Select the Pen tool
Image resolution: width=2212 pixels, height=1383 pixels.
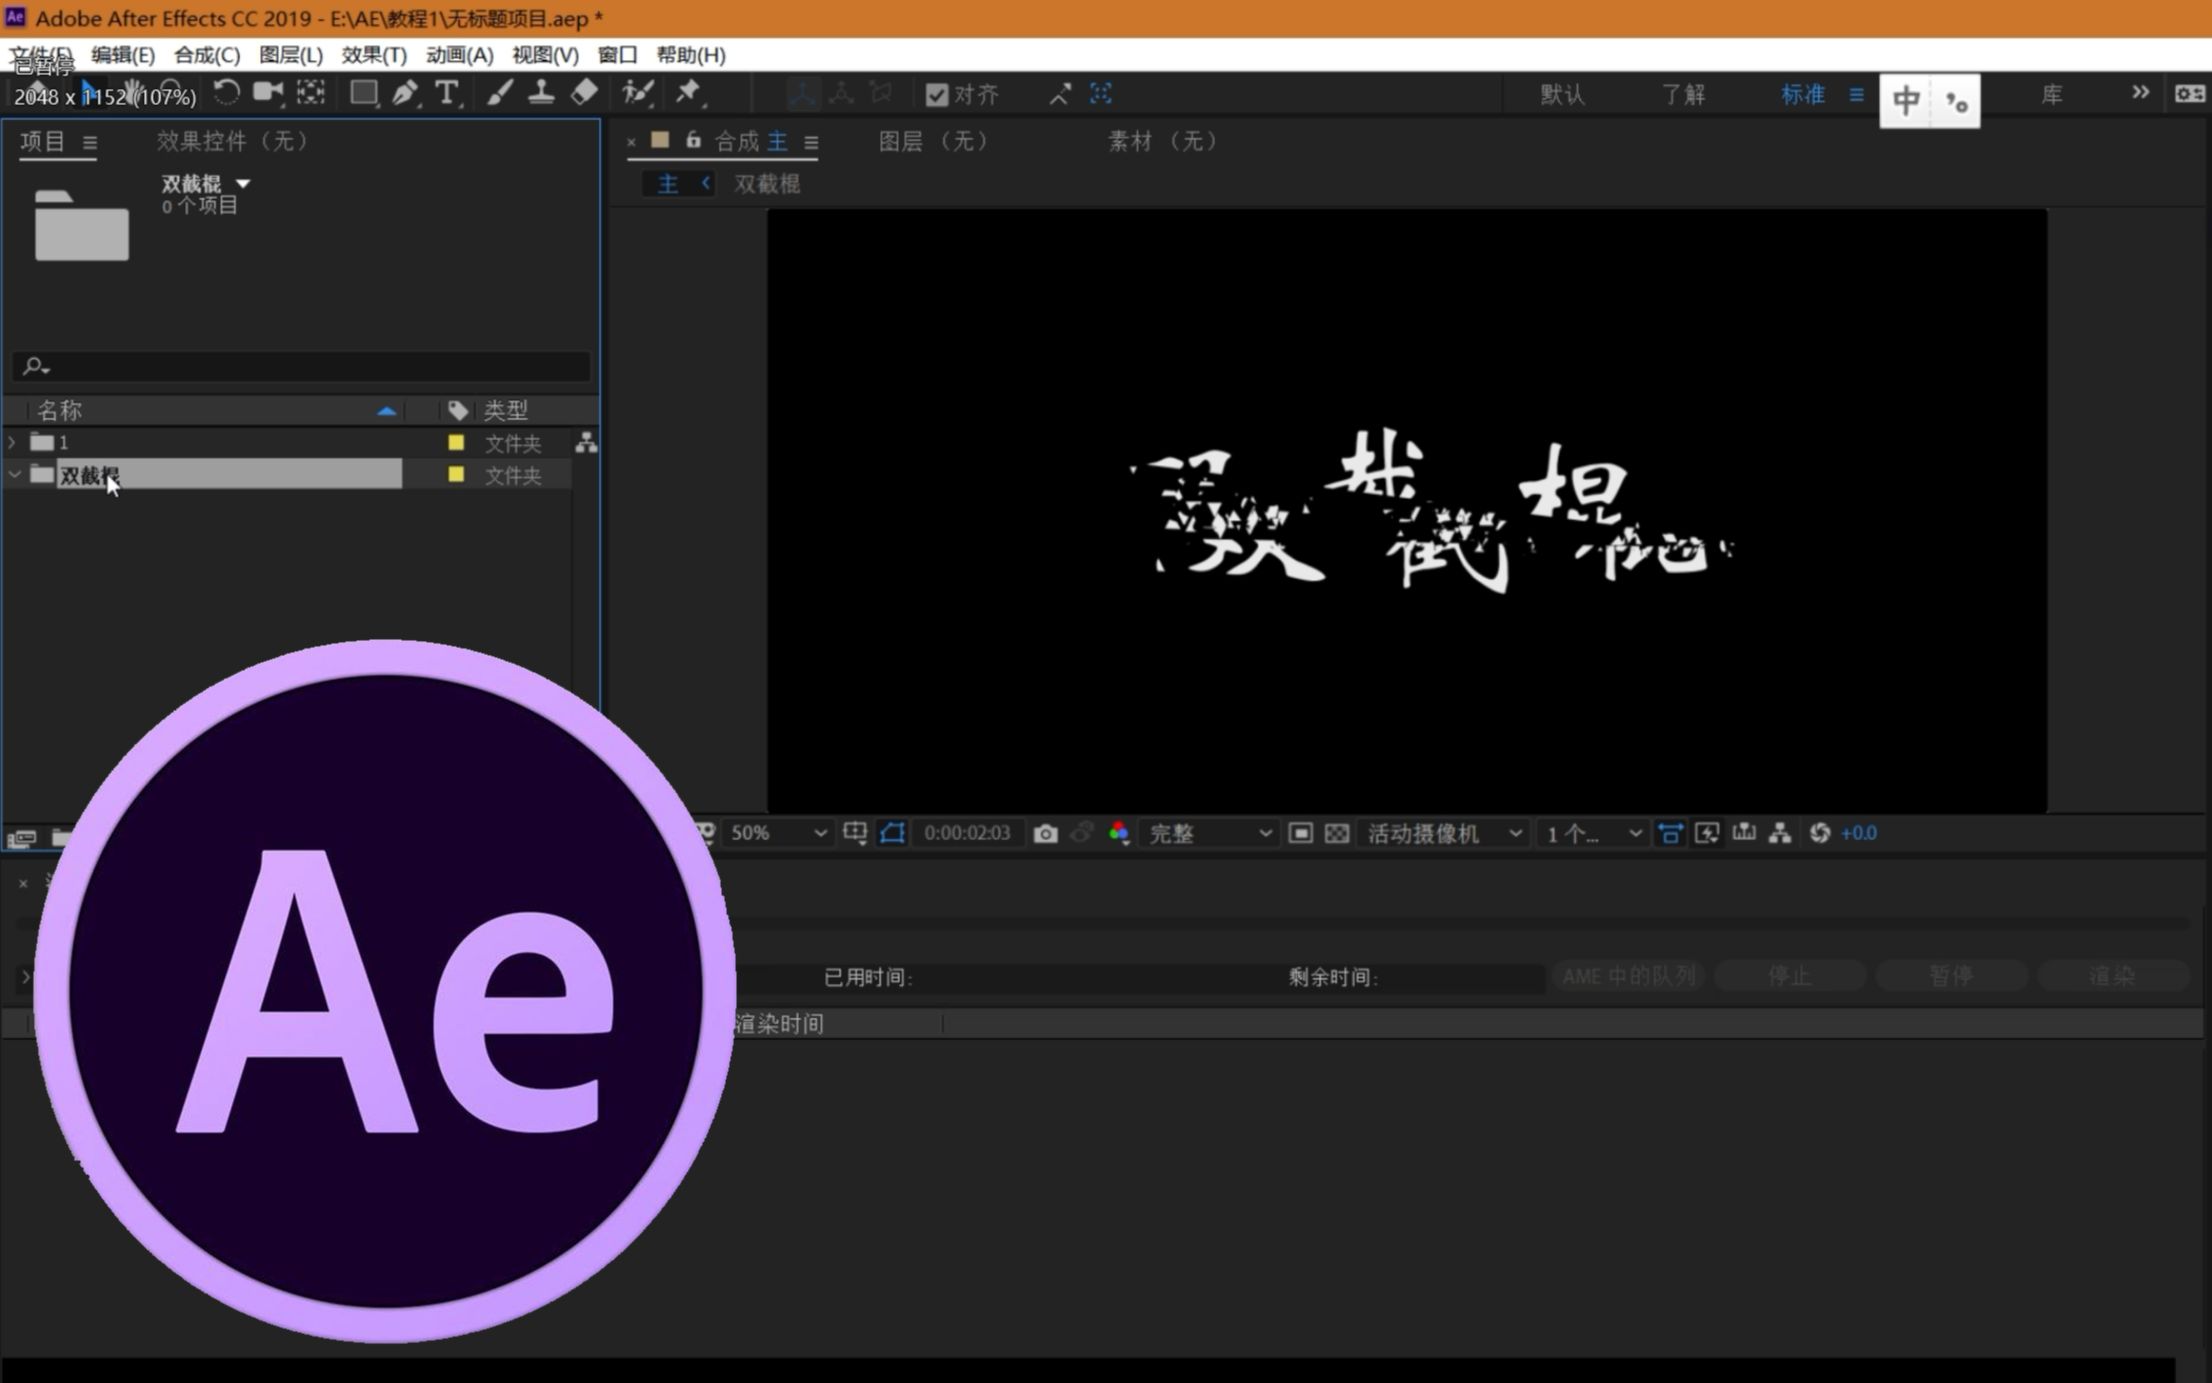pyautogui.click(x=405, y=94)
